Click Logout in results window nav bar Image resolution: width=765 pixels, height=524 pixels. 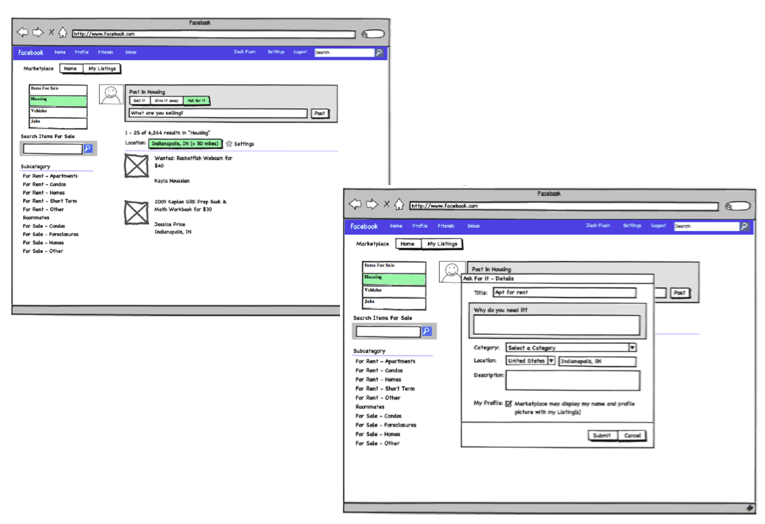coord(301,52)
